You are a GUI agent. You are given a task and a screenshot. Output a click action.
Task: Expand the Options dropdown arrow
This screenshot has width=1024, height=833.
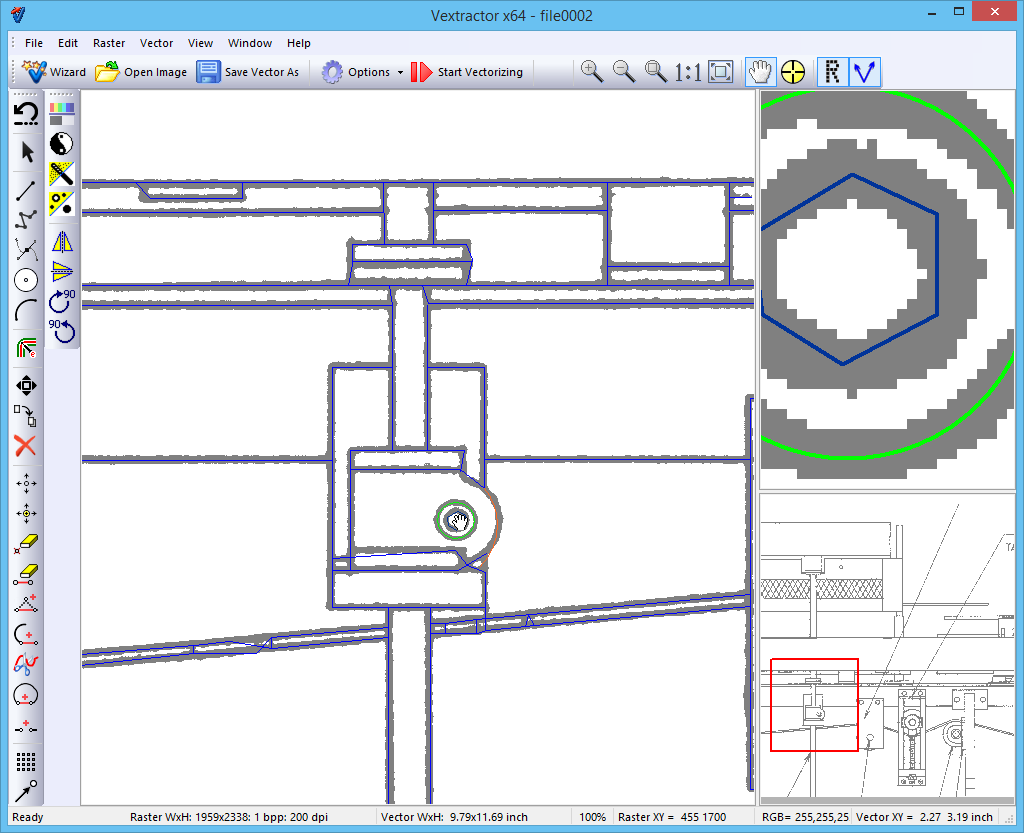click(400, 72)
